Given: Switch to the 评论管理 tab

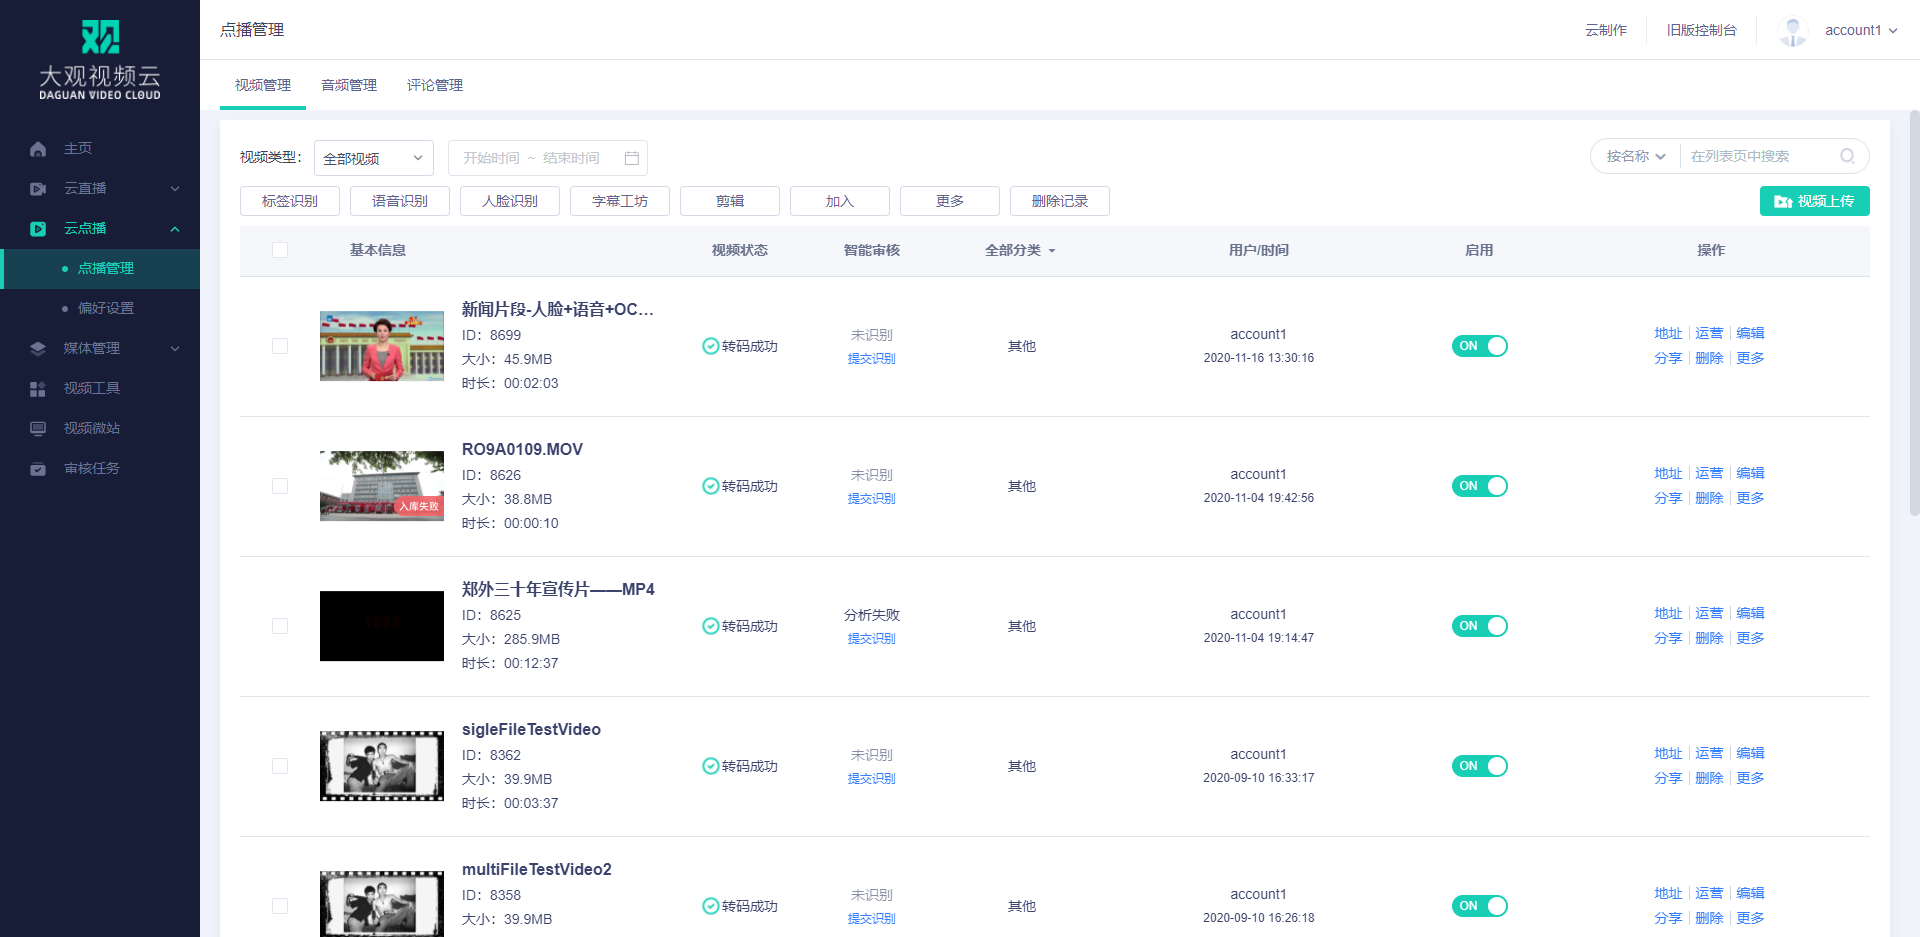Looking at the screenshot, I should click(x=434, y=85).
